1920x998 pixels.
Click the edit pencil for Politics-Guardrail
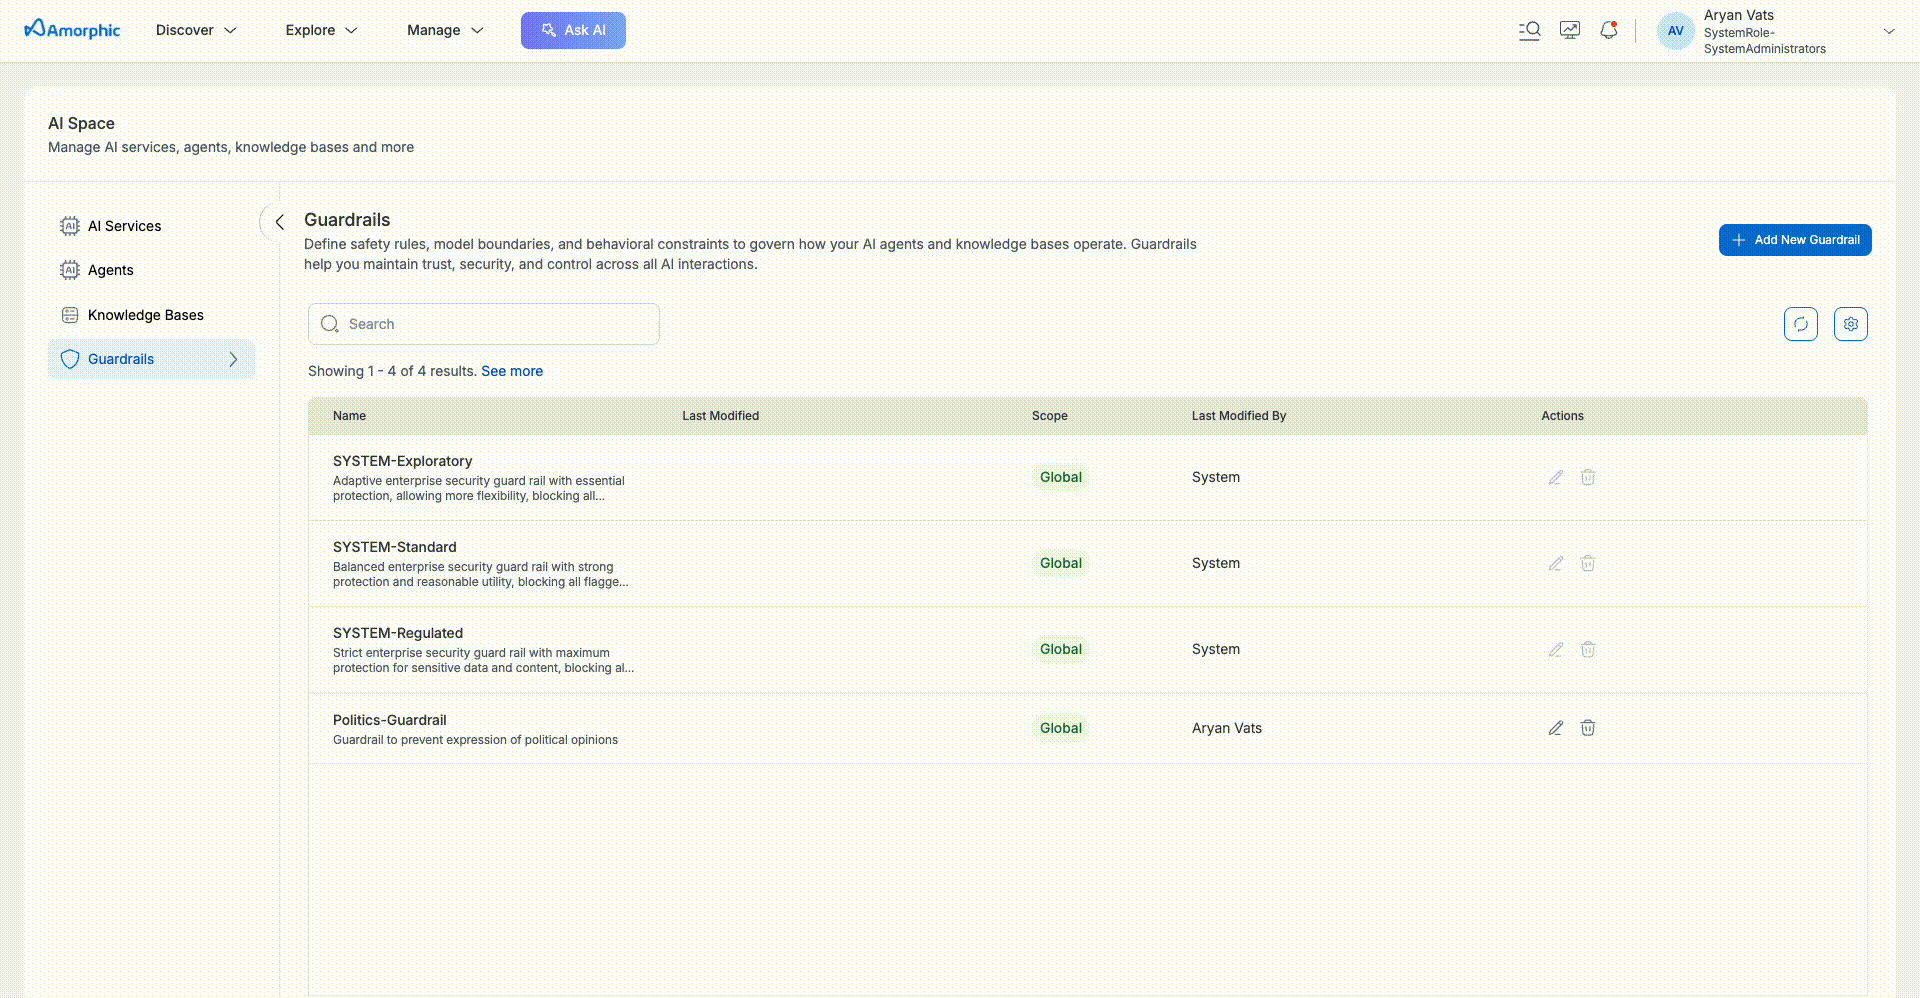(1555, 728)
